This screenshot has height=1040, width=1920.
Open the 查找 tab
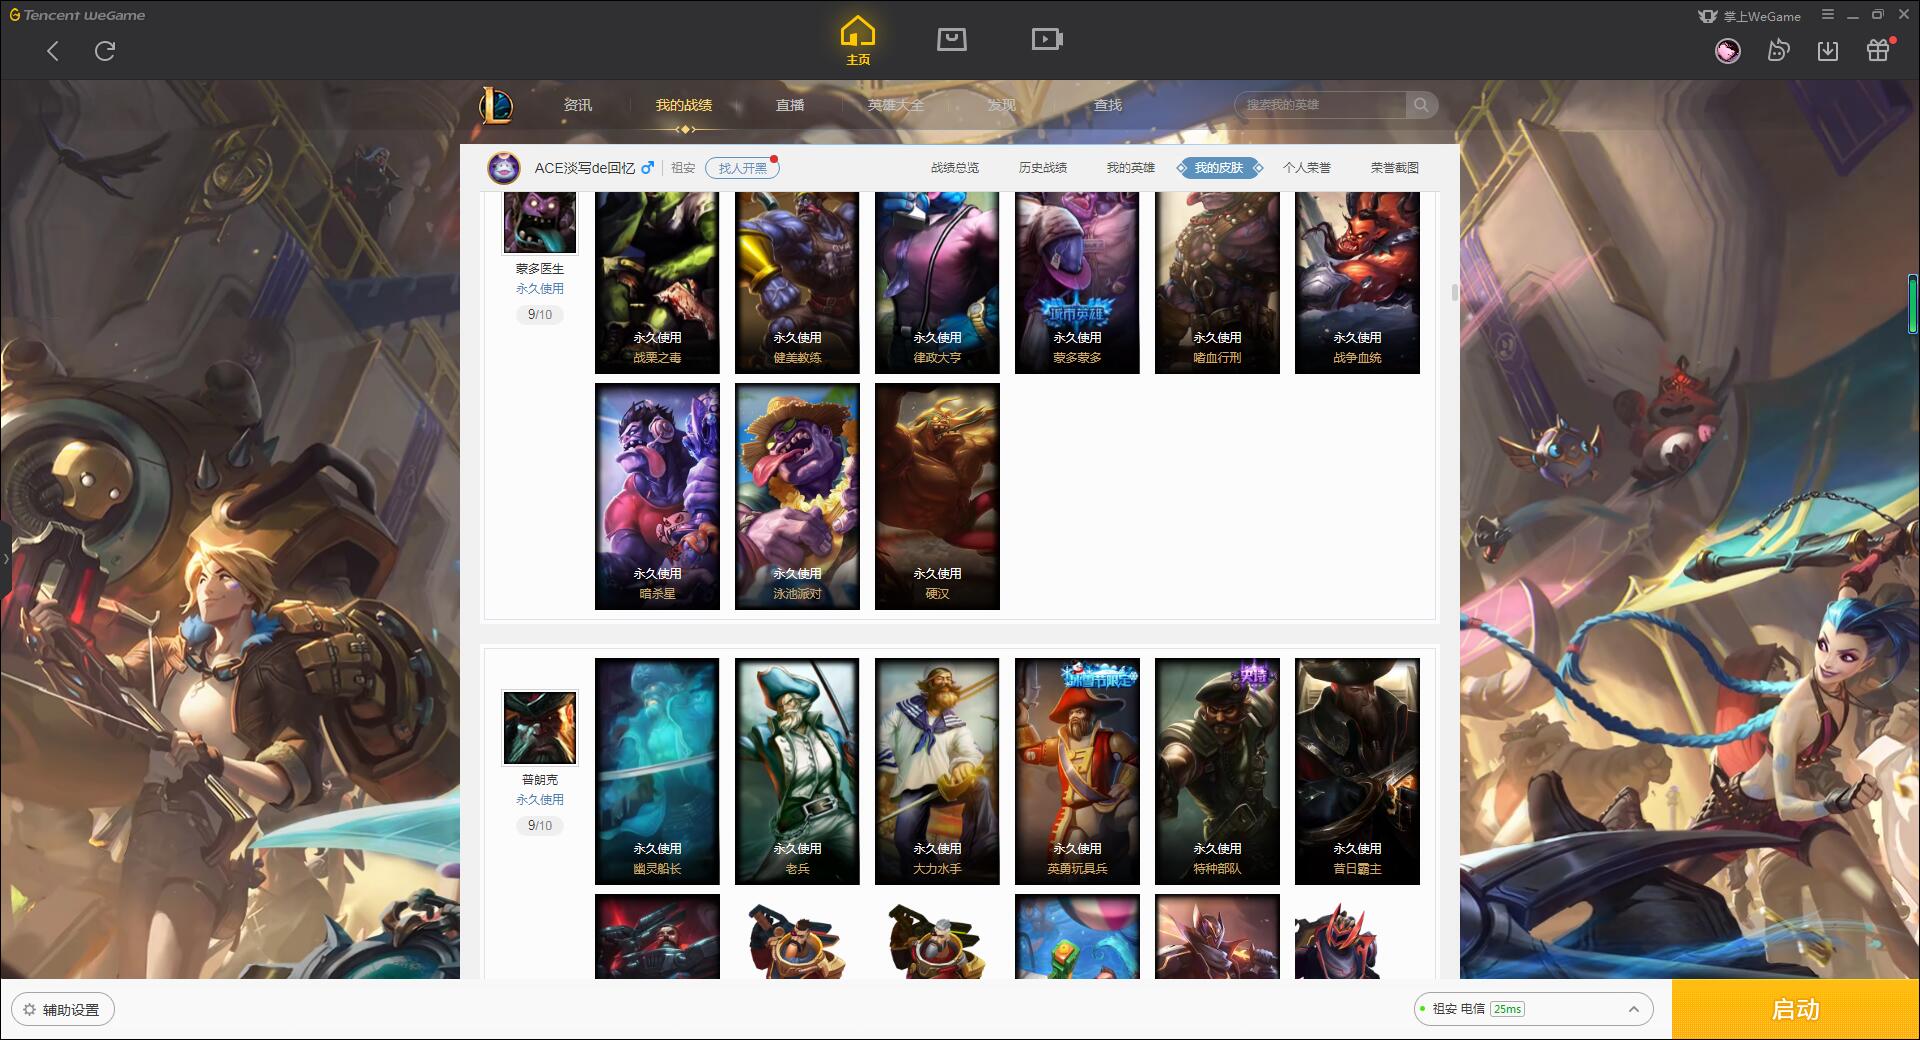(x=1108, y=105)
